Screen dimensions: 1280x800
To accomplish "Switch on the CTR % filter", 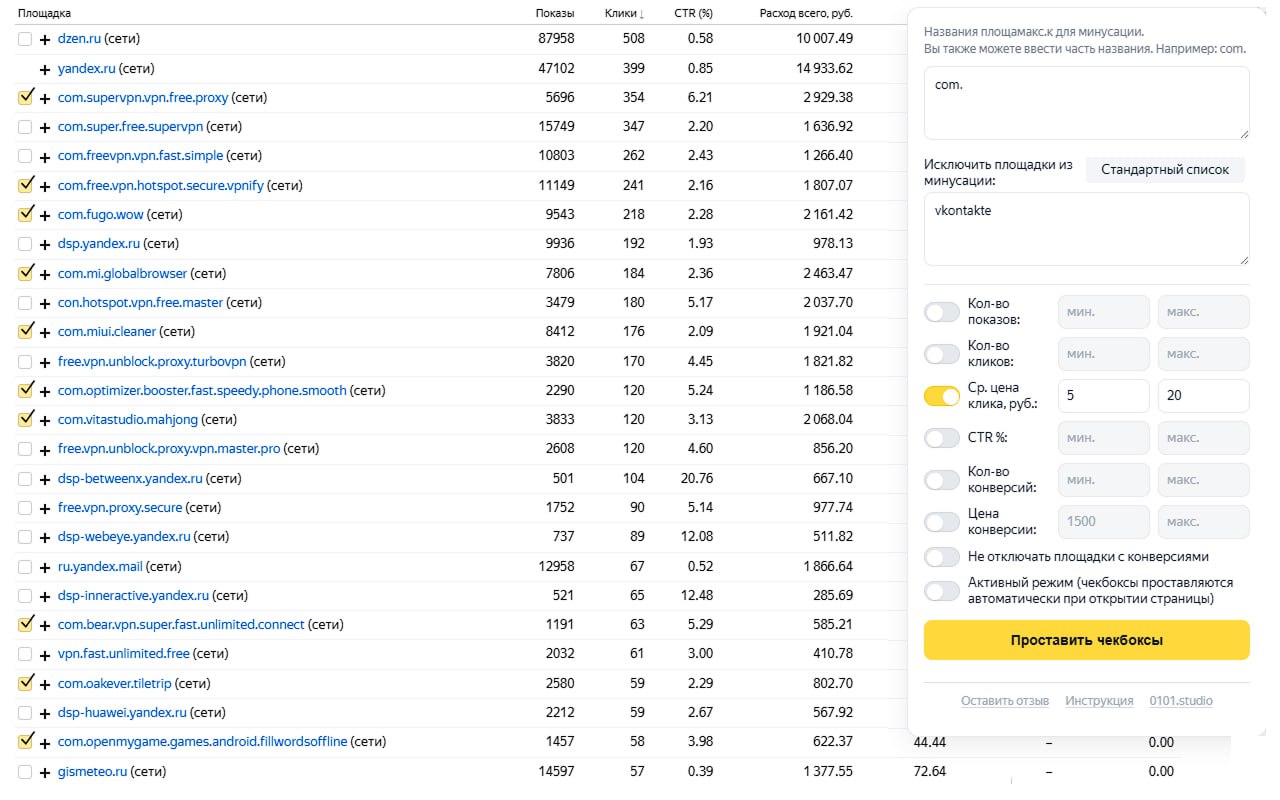I will [942, 438].
